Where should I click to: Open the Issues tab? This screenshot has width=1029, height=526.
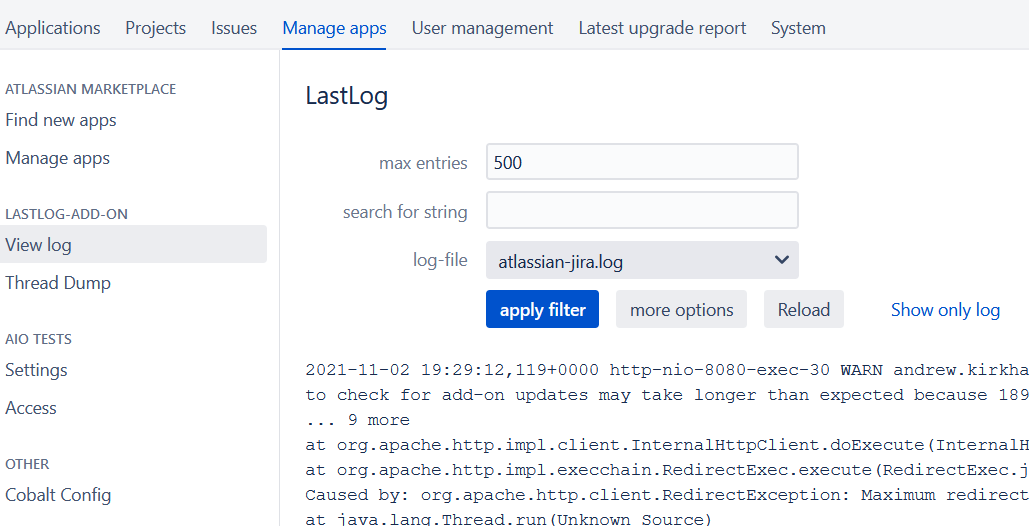click(x=234, y=28)
